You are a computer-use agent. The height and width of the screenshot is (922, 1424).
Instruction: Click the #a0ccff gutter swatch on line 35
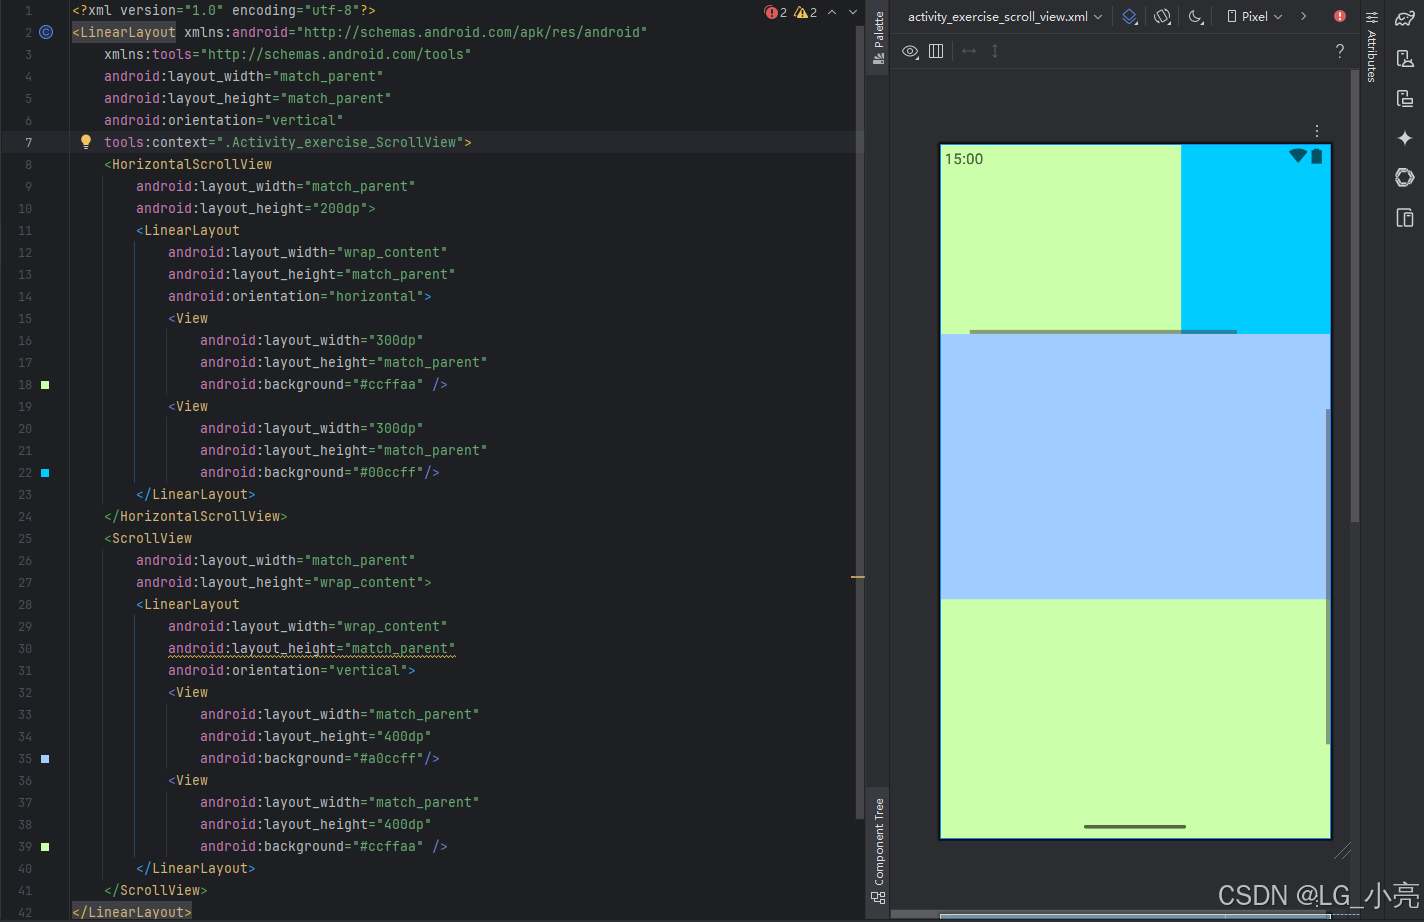tap(45, 759)
